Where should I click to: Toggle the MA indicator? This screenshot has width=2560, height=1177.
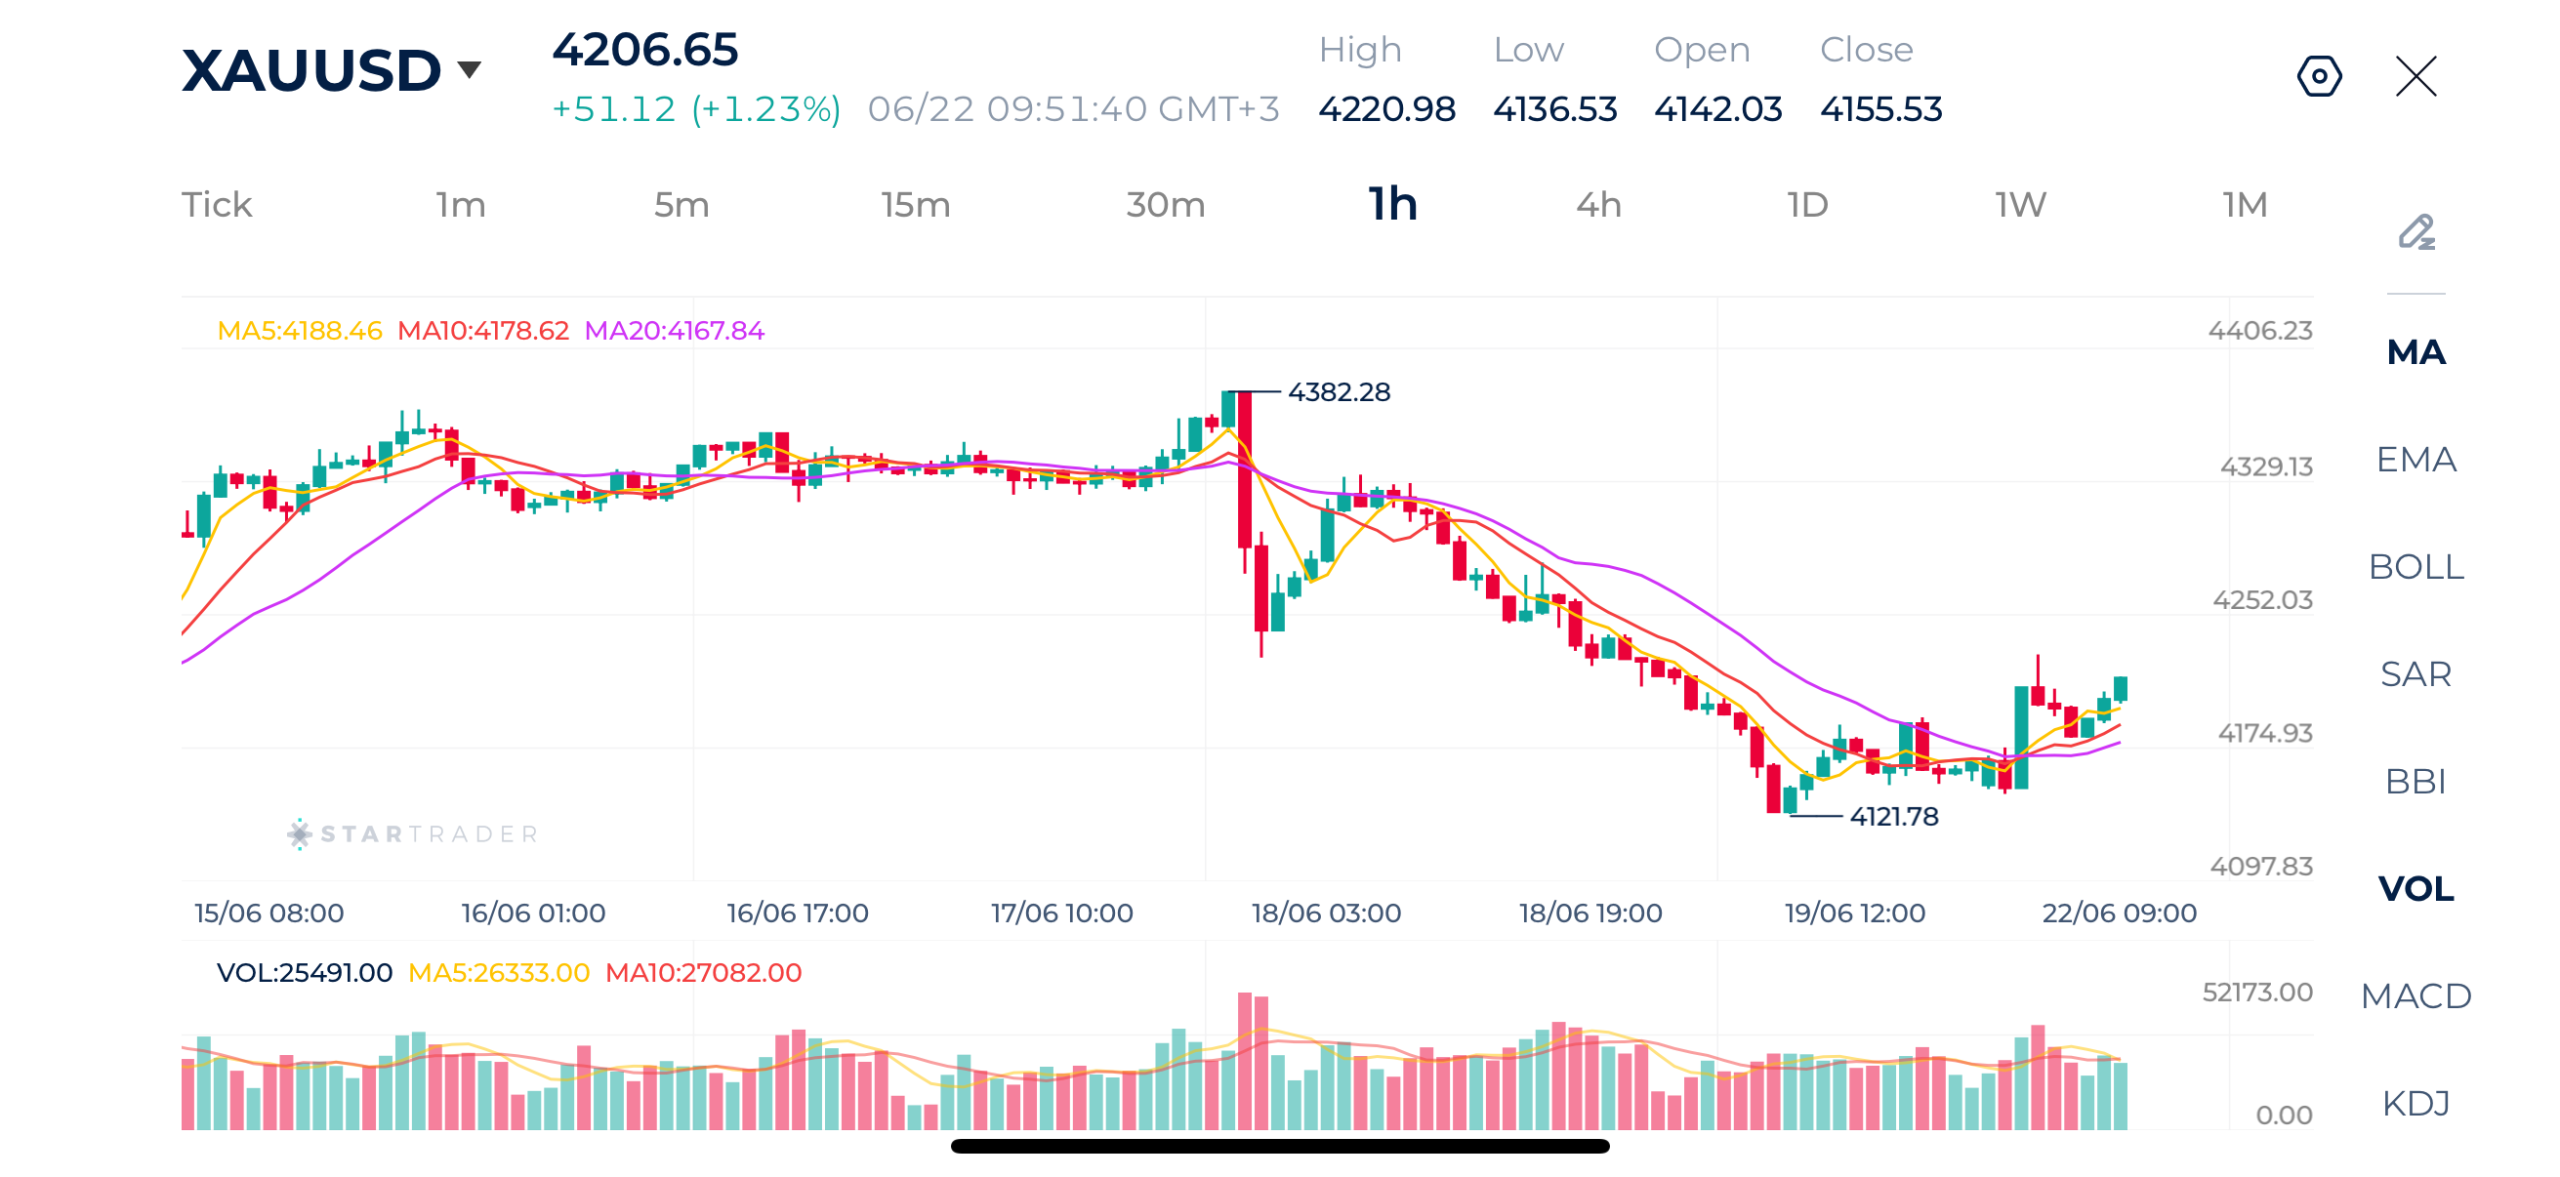[x=2414, y=351]
